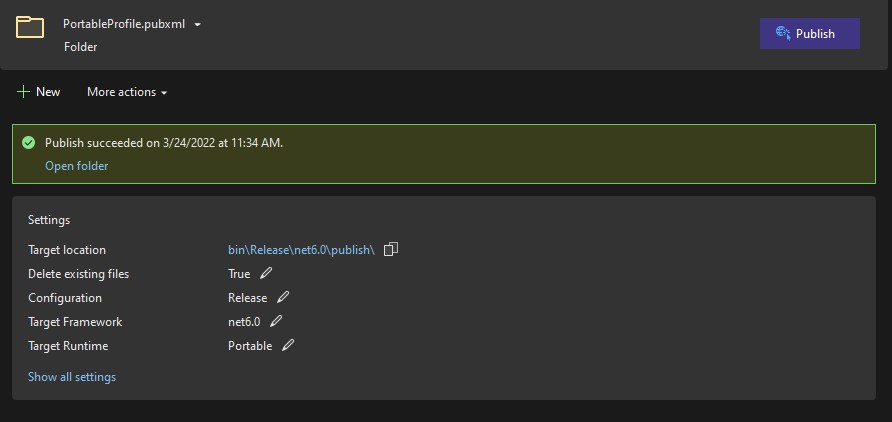Copy the target location path with copy icon
Image resolution: width=892 pixels, height=422 pixels.
click(x=391, y=249)
